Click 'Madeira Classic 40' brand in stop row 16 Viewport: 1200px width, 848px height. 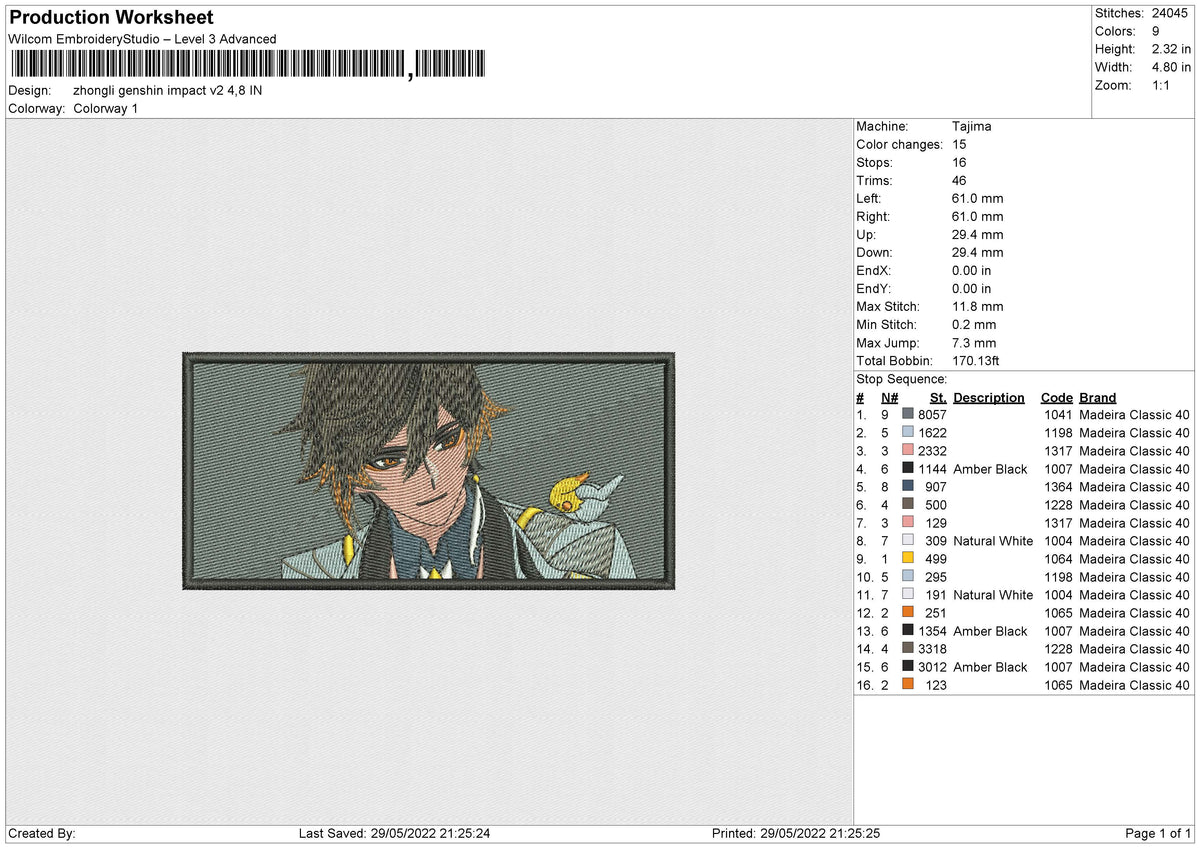coord(1135,685)
